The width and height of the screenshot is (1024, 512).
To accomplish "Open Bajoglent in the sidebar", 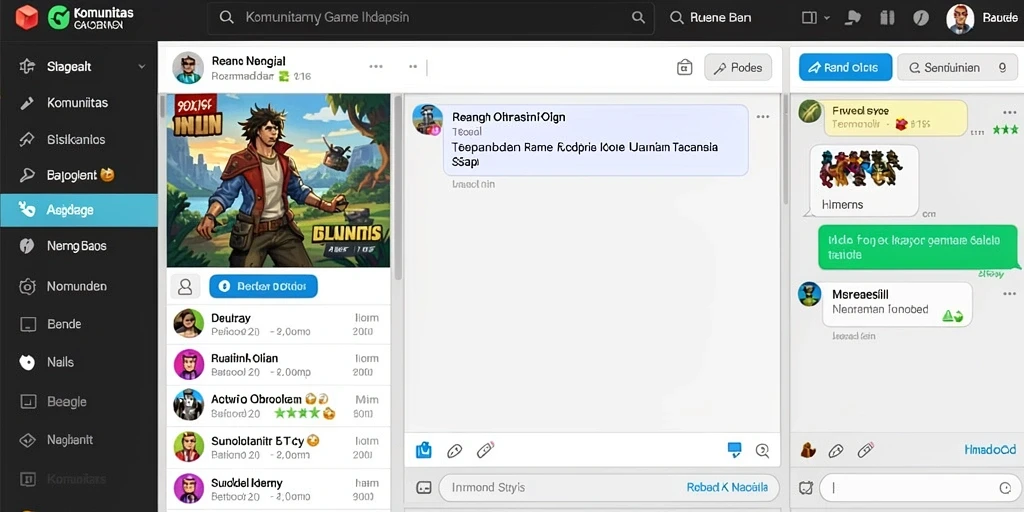I will (x=79, y=174).
